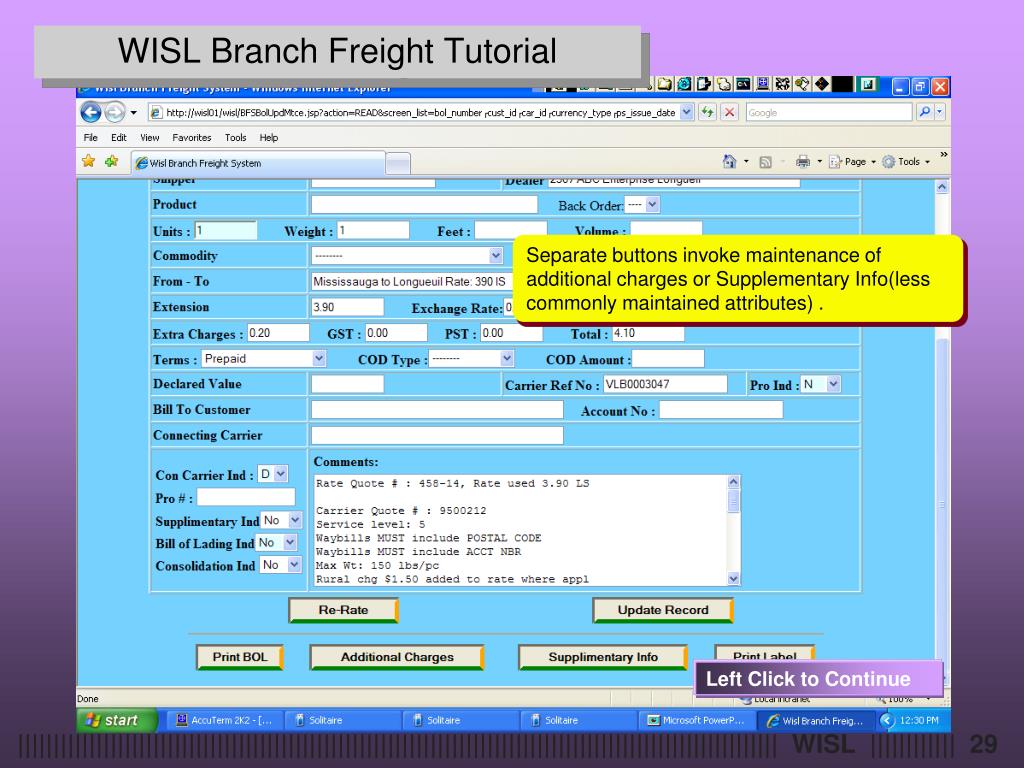Click the red Stop loading X icon
Viewport: 1024px width, 768px height.
[x=729, y=112]
